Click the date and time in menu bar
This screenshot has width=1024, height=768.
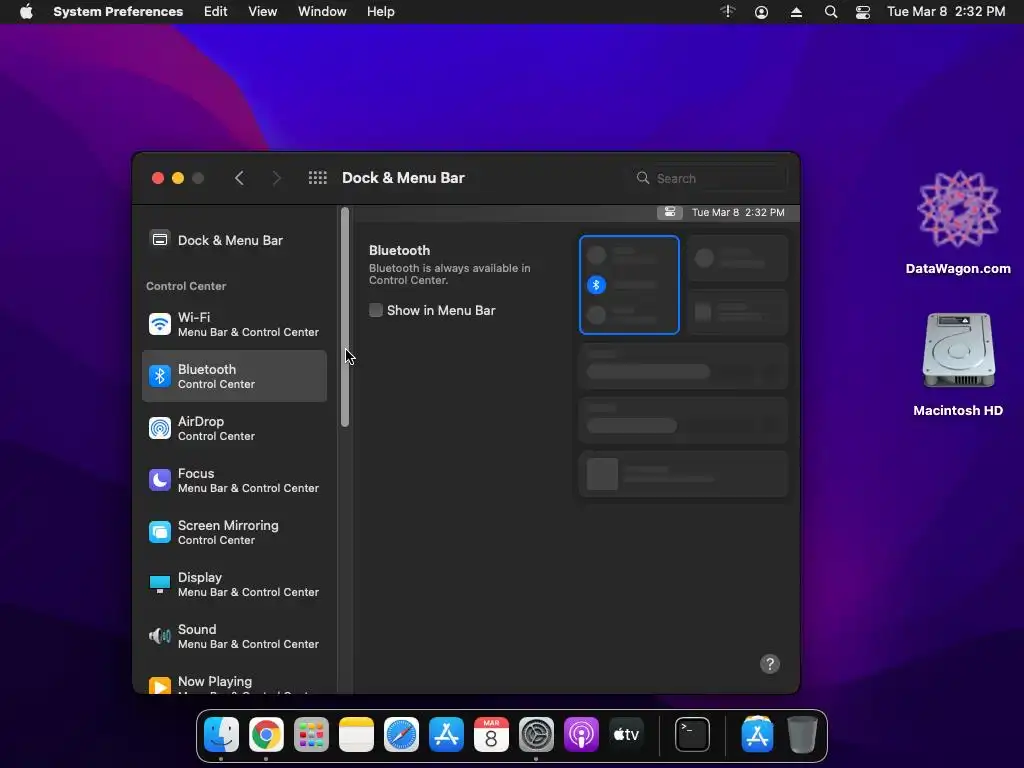(x=946, y=12)
